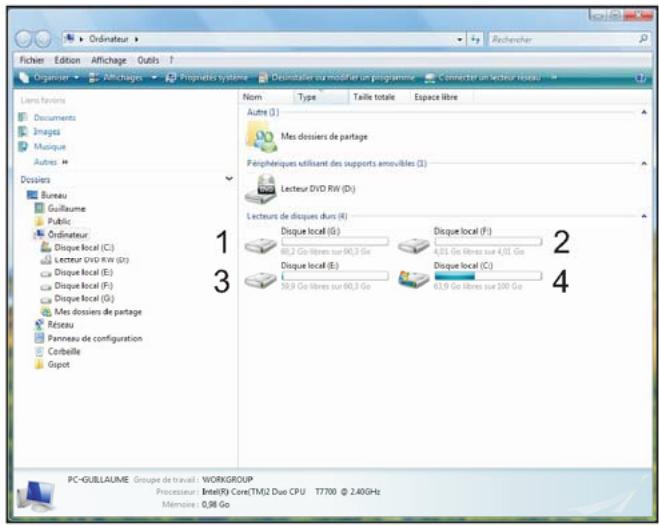Open the Fichier menu

click(x=32, y=60)
